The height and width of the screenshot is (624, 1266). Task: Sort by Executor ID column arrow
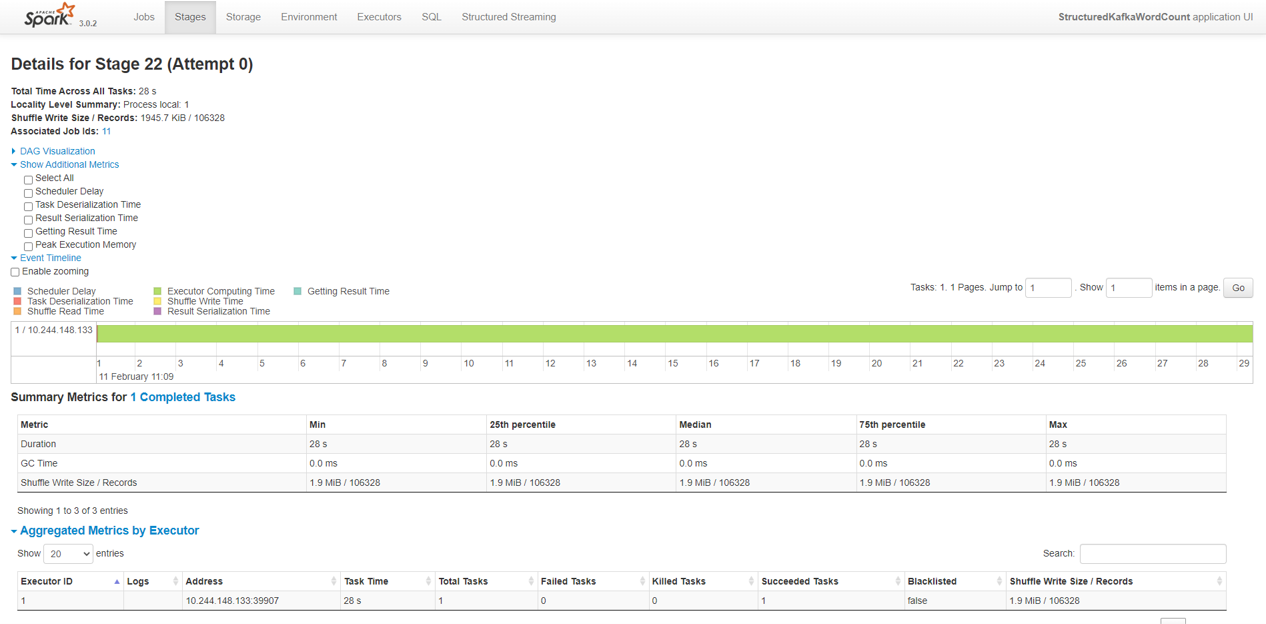point(117,581)
